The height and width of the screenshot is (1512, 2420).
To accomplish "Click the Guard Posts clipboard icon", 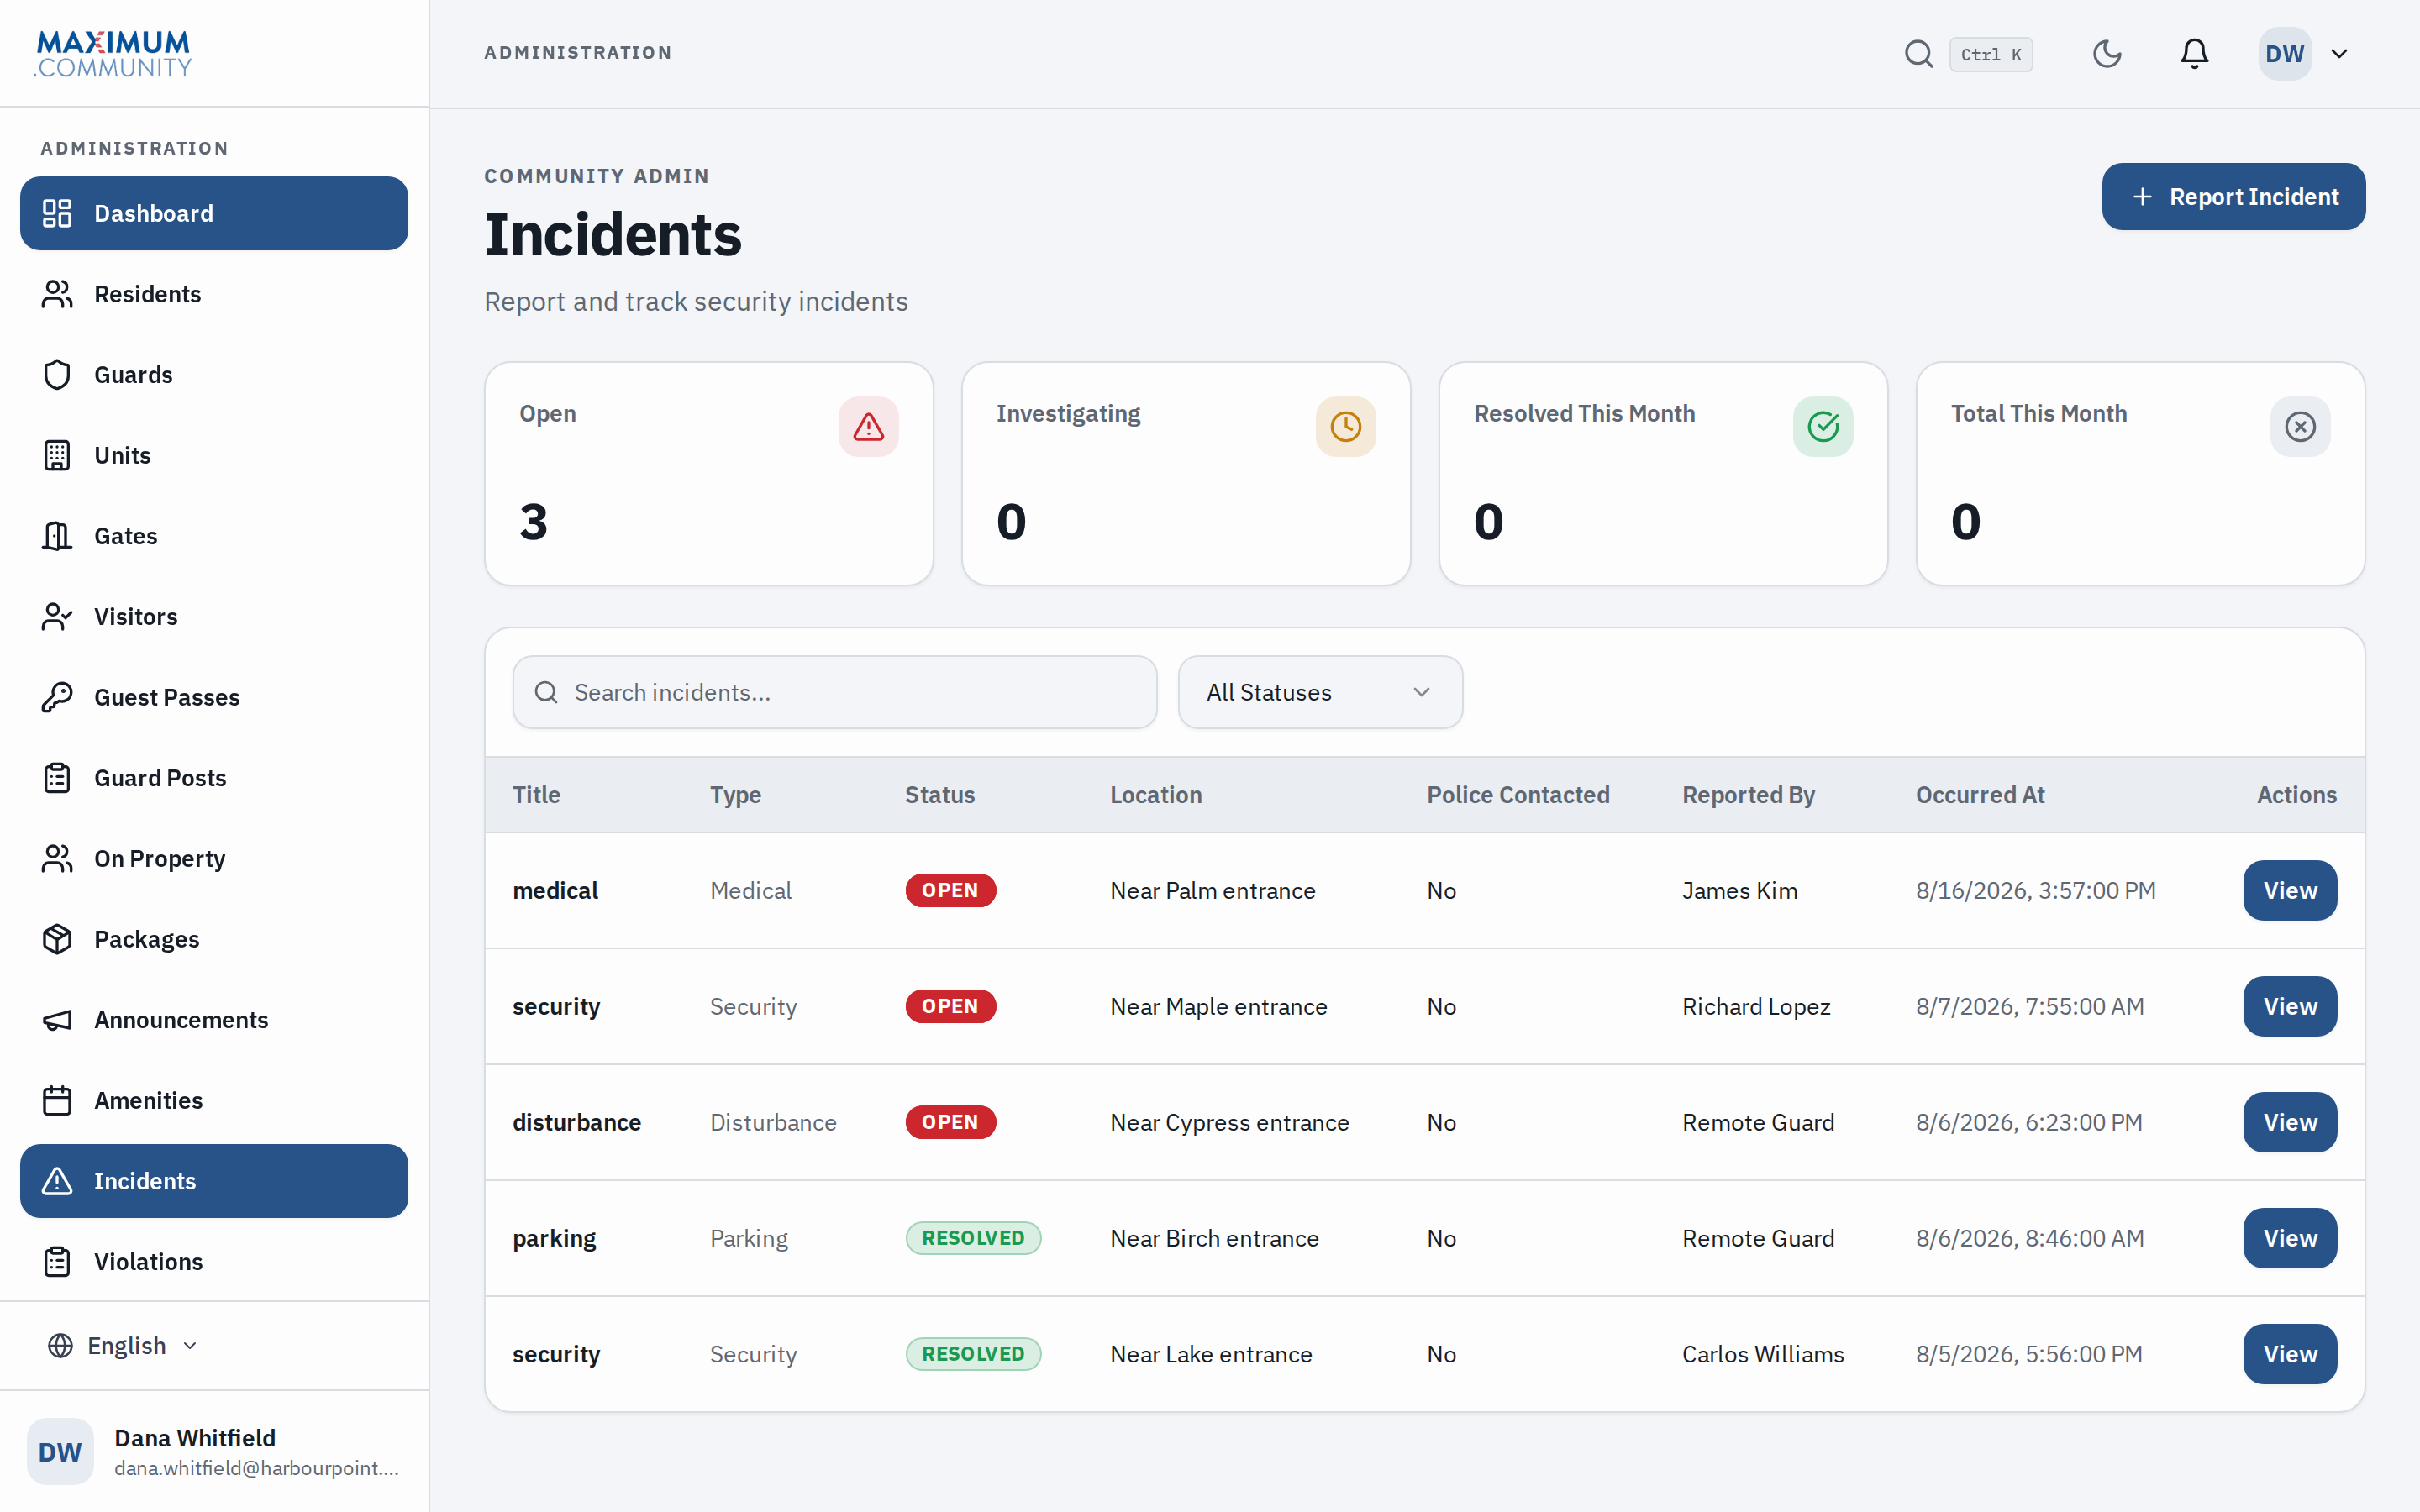I will point(57,778).
